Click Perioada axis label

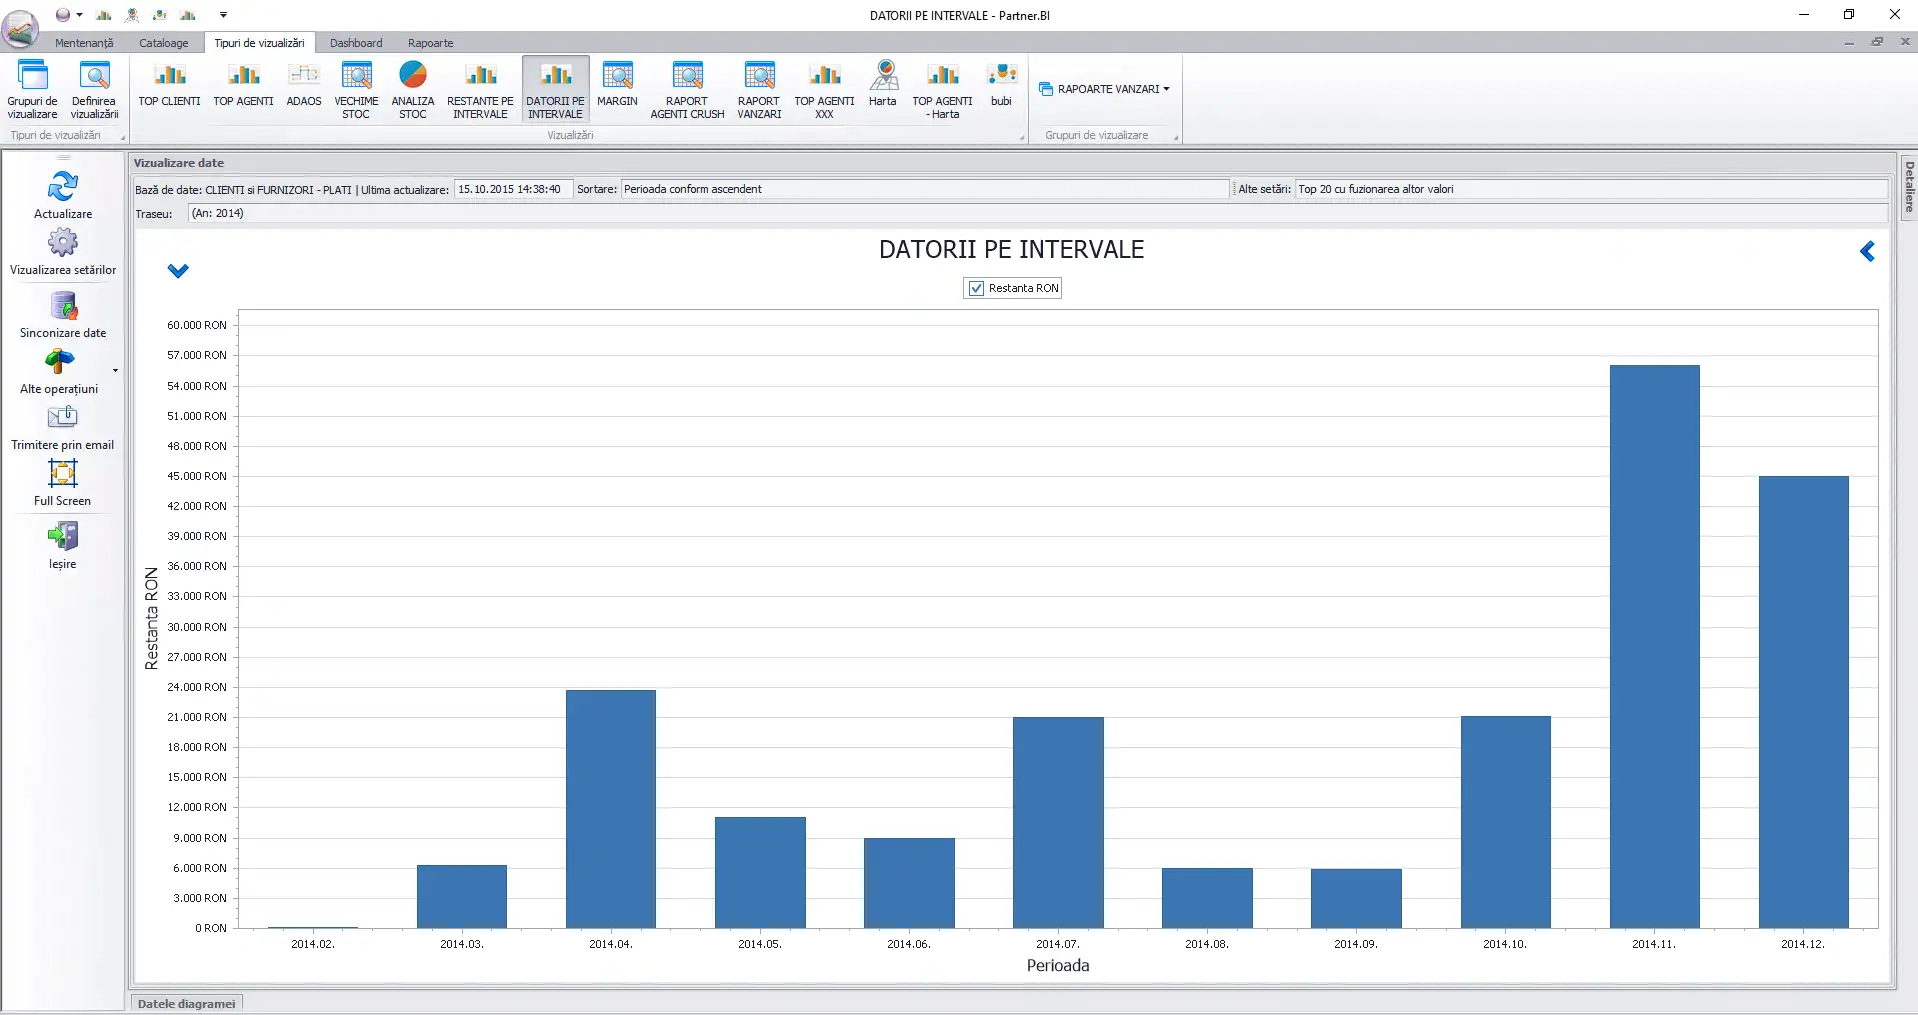[1058, 965]
